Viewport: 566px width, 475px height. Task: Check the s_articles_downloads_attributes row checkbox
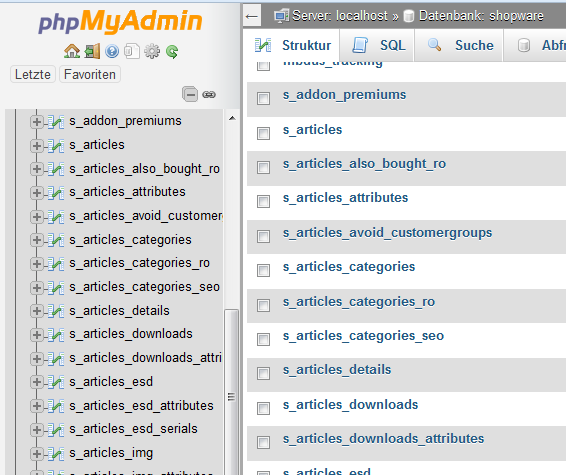click(x=263, y=443)
